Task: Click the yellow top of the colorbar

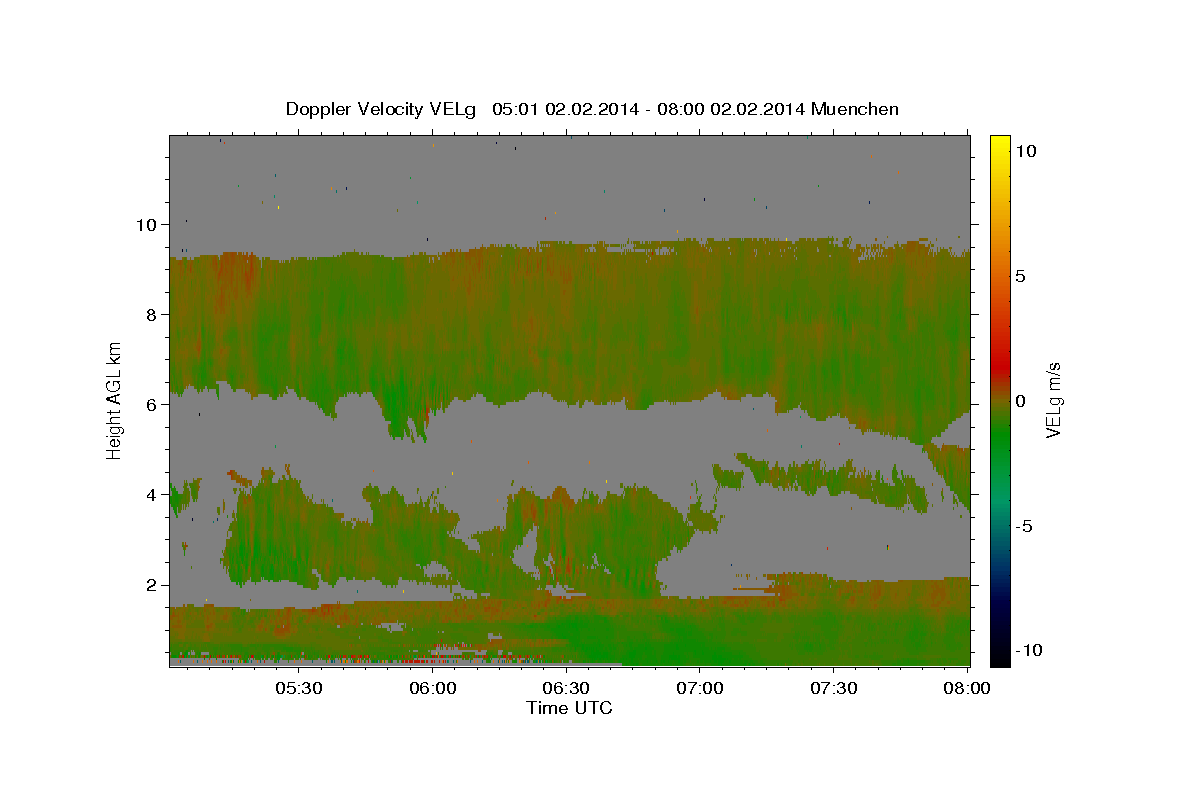Action: point(1000,145)
